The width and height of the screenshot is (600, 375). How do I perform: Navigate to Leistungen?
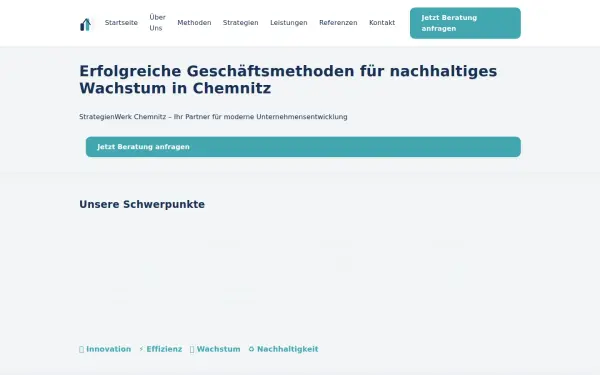pos(289,23)
